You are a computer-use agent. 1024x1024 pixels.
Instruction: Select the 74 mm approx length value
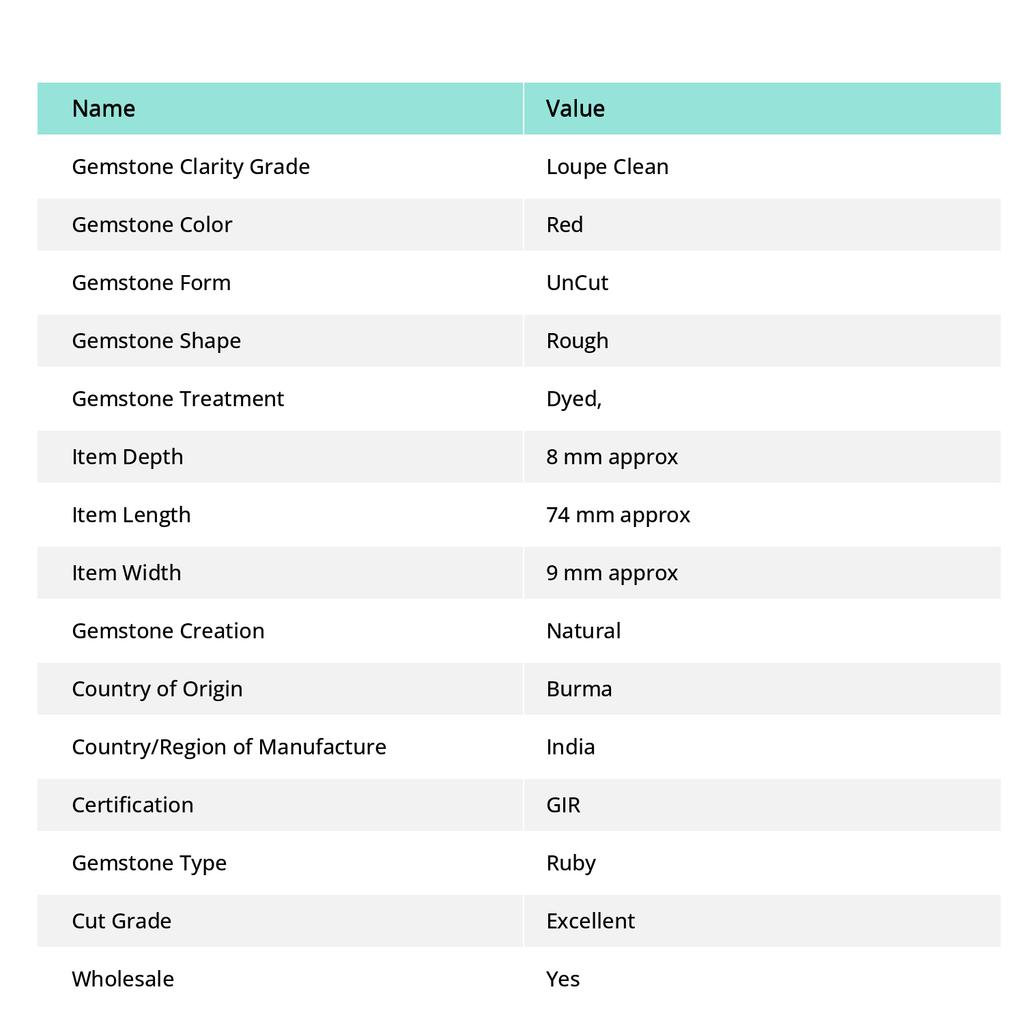pos(618,514)
